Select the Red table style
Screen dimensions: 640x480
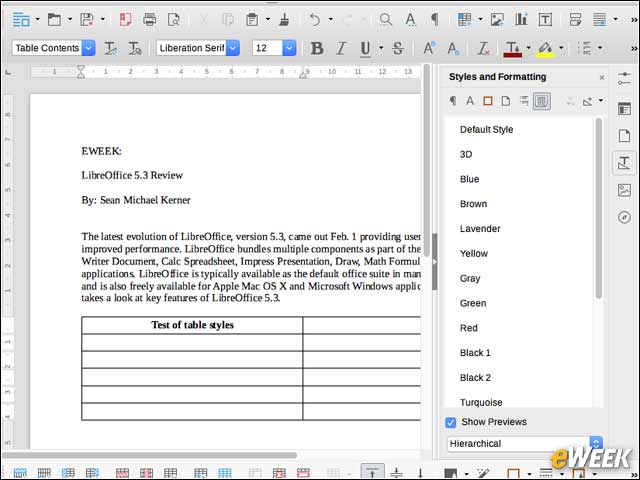click(469, 328)
